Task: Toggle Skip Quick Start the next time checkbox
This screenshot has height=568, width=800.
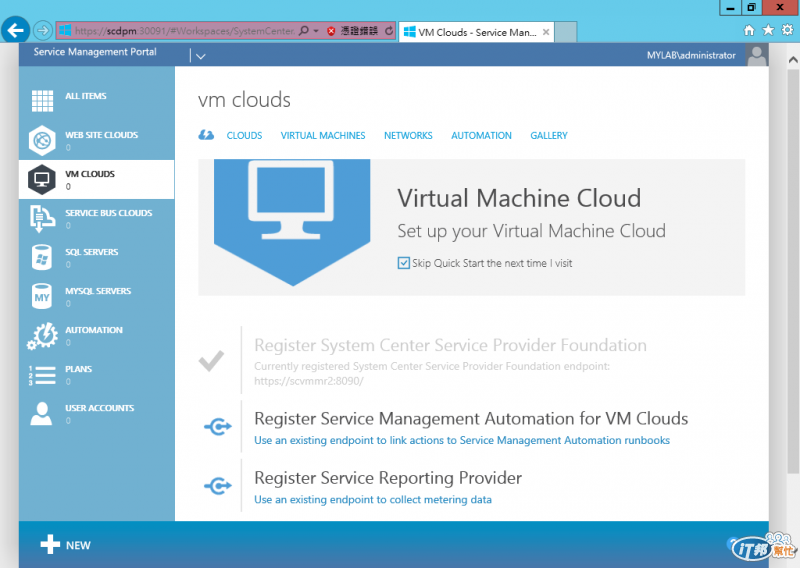Action: coord(403,263)
